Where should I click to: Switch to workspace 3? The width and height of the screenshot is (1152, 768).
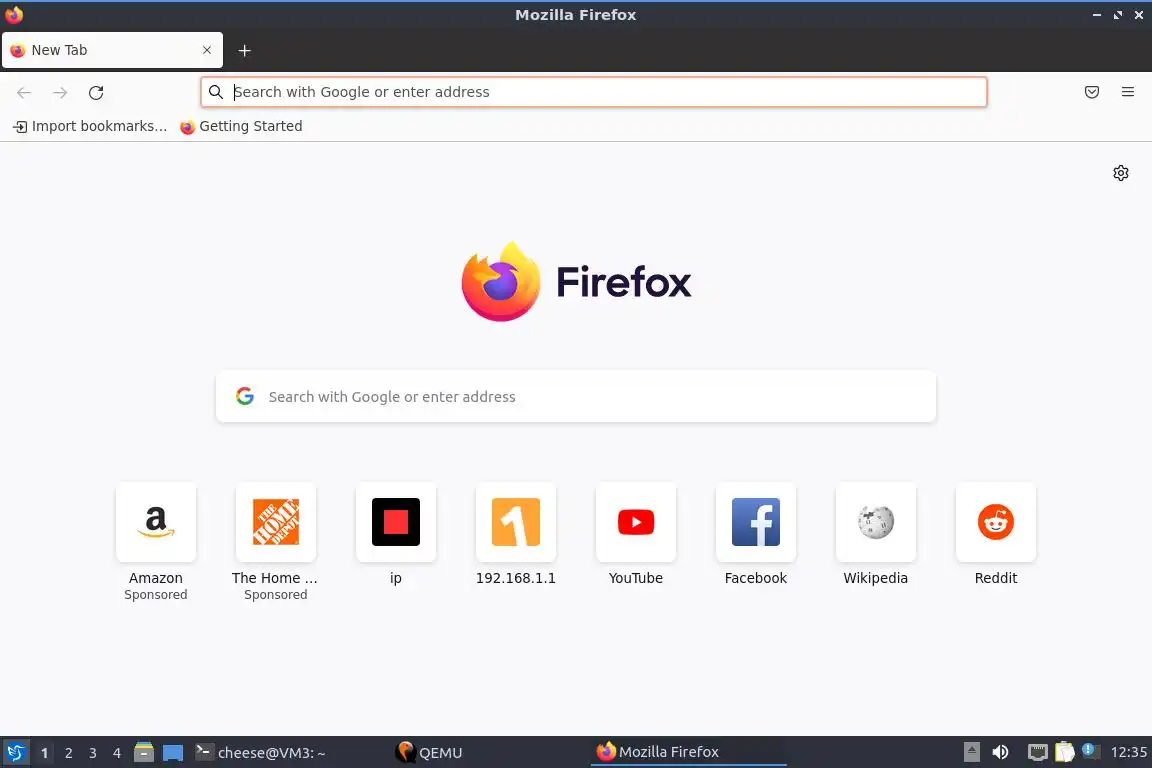93,753
